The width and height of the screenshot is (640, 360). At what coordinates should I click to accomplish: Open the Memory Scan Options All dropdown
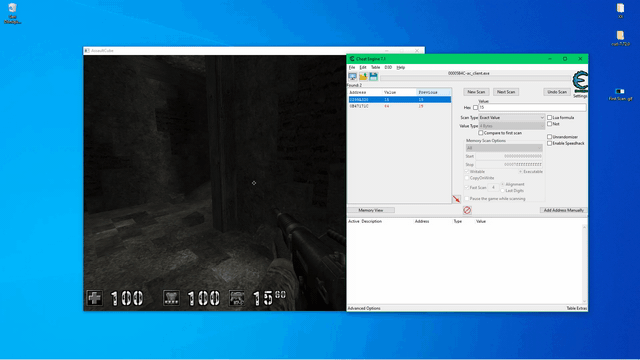point(504,148)
